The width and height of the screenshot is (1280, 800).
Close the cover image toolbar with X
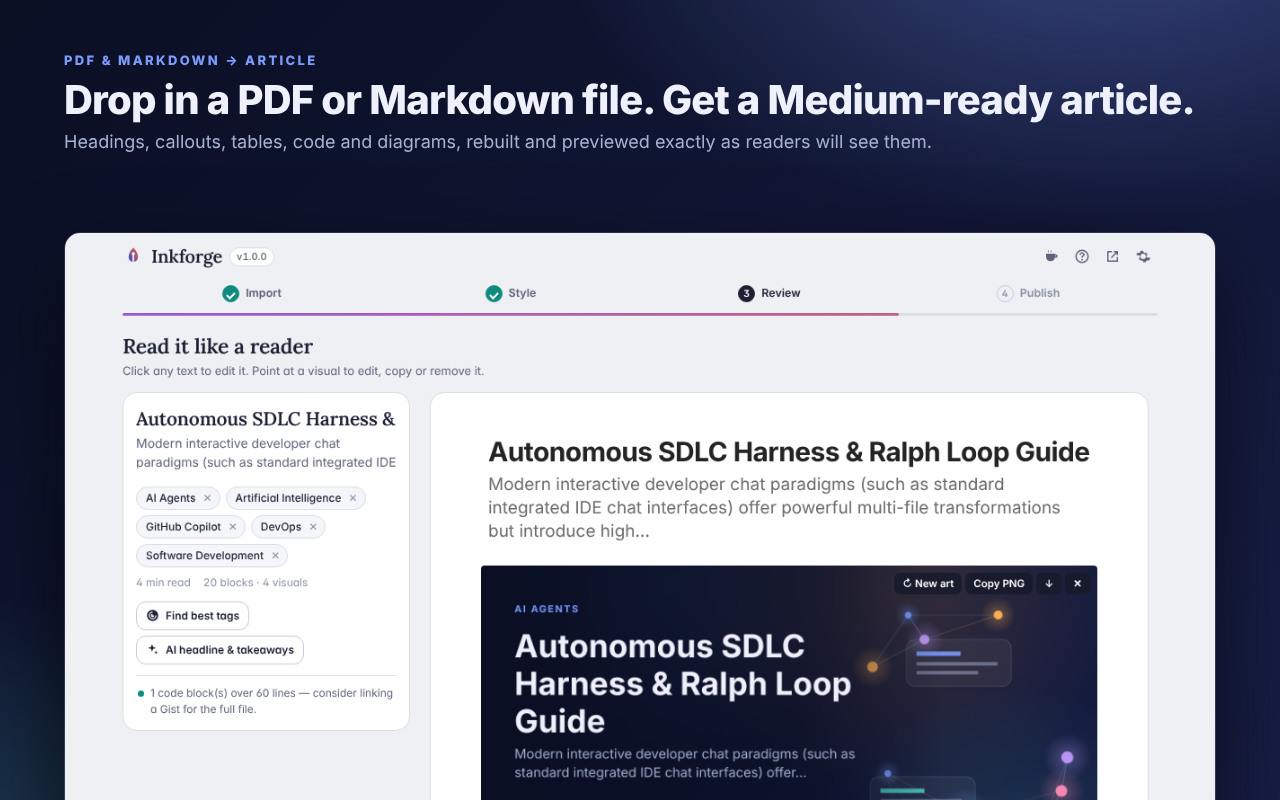pos(1077,583)
